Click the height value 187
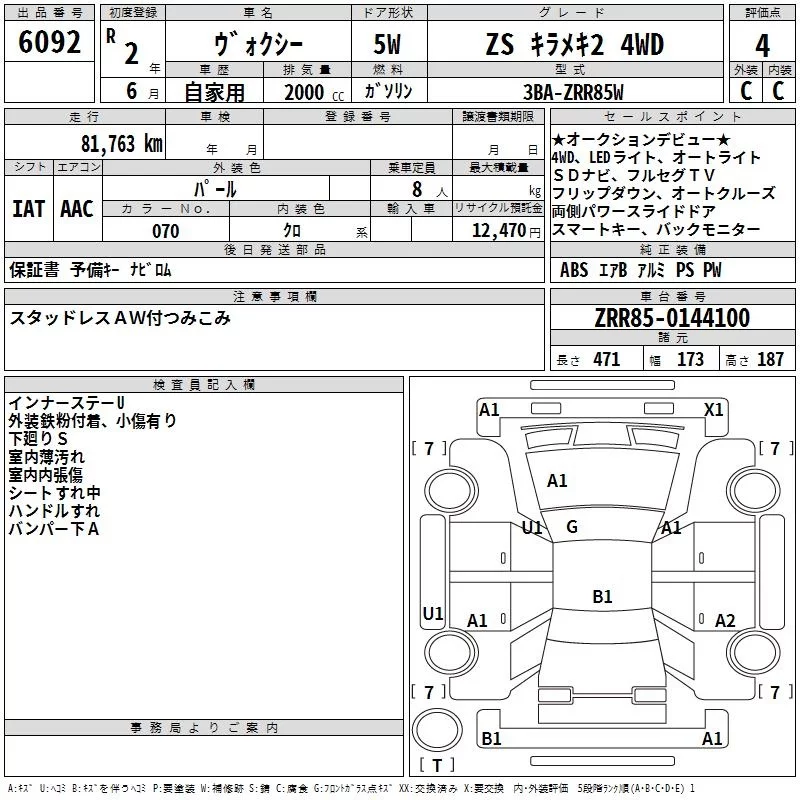Viewport: 800px width, 800px height. click(x=770, y=359)
